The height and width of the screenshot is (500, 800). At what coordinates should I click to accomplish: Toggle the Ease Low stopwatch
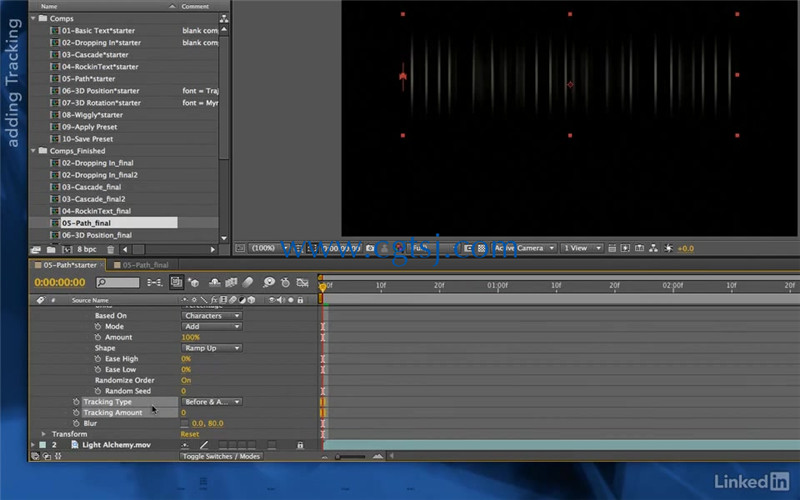click(x=97, y=369)
